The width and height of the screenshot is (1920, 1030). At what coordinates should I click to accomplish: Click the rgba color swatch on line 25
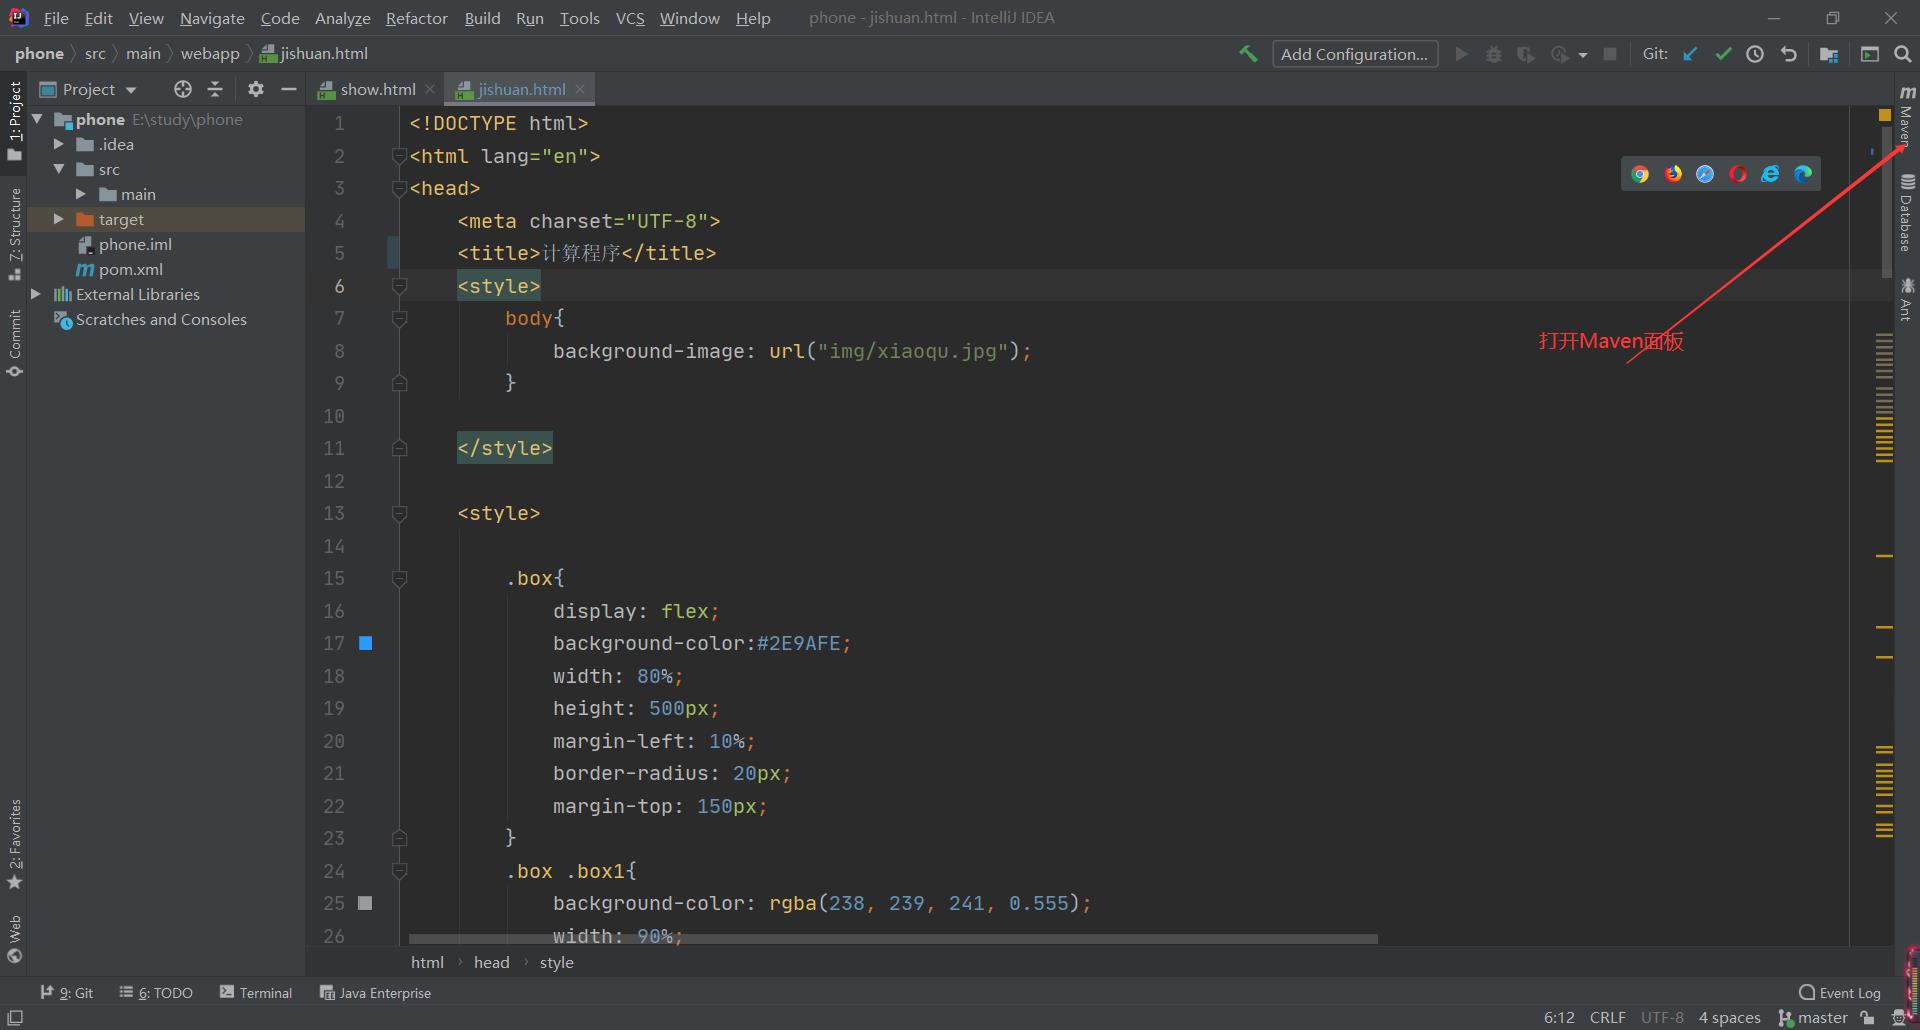tap(366, 903)
